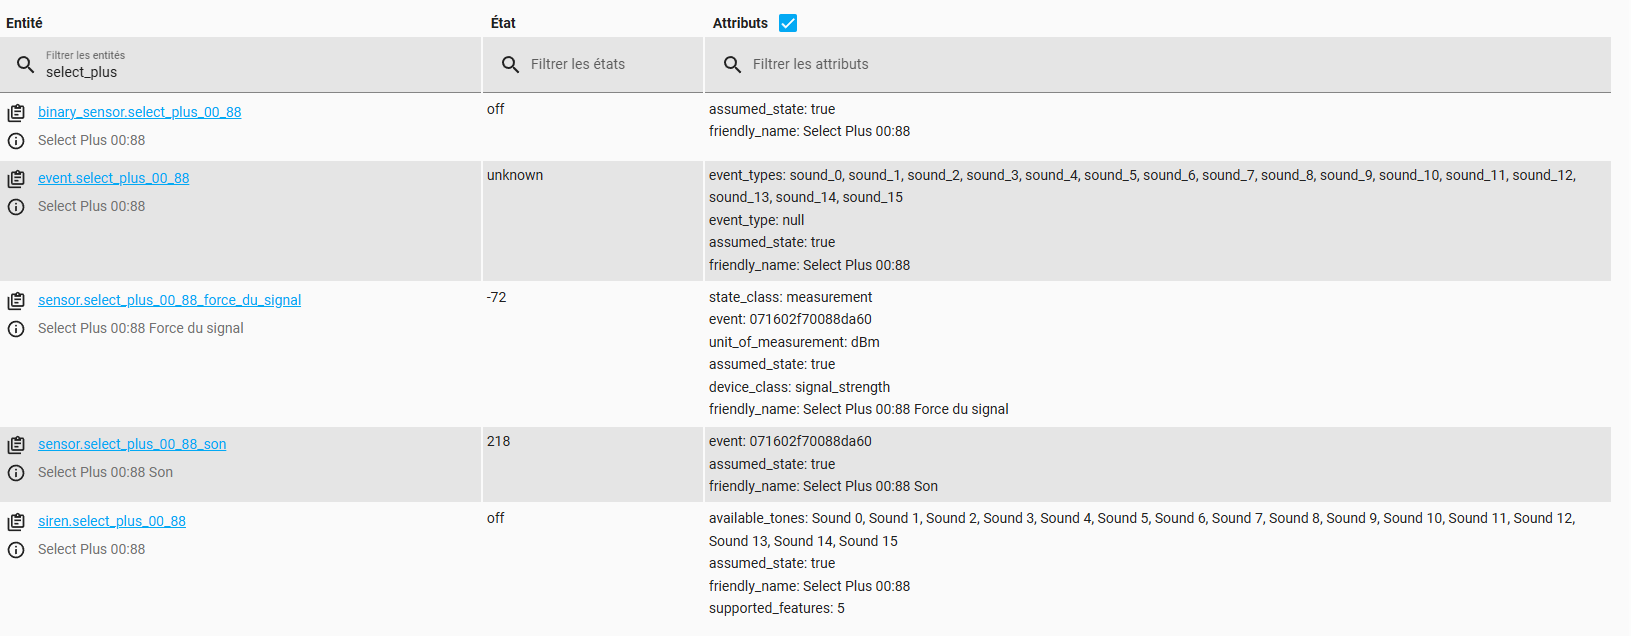1631x636 pixels.
Task: Open event.select_plus_00_88 link
Action: [x=113, y=178]
